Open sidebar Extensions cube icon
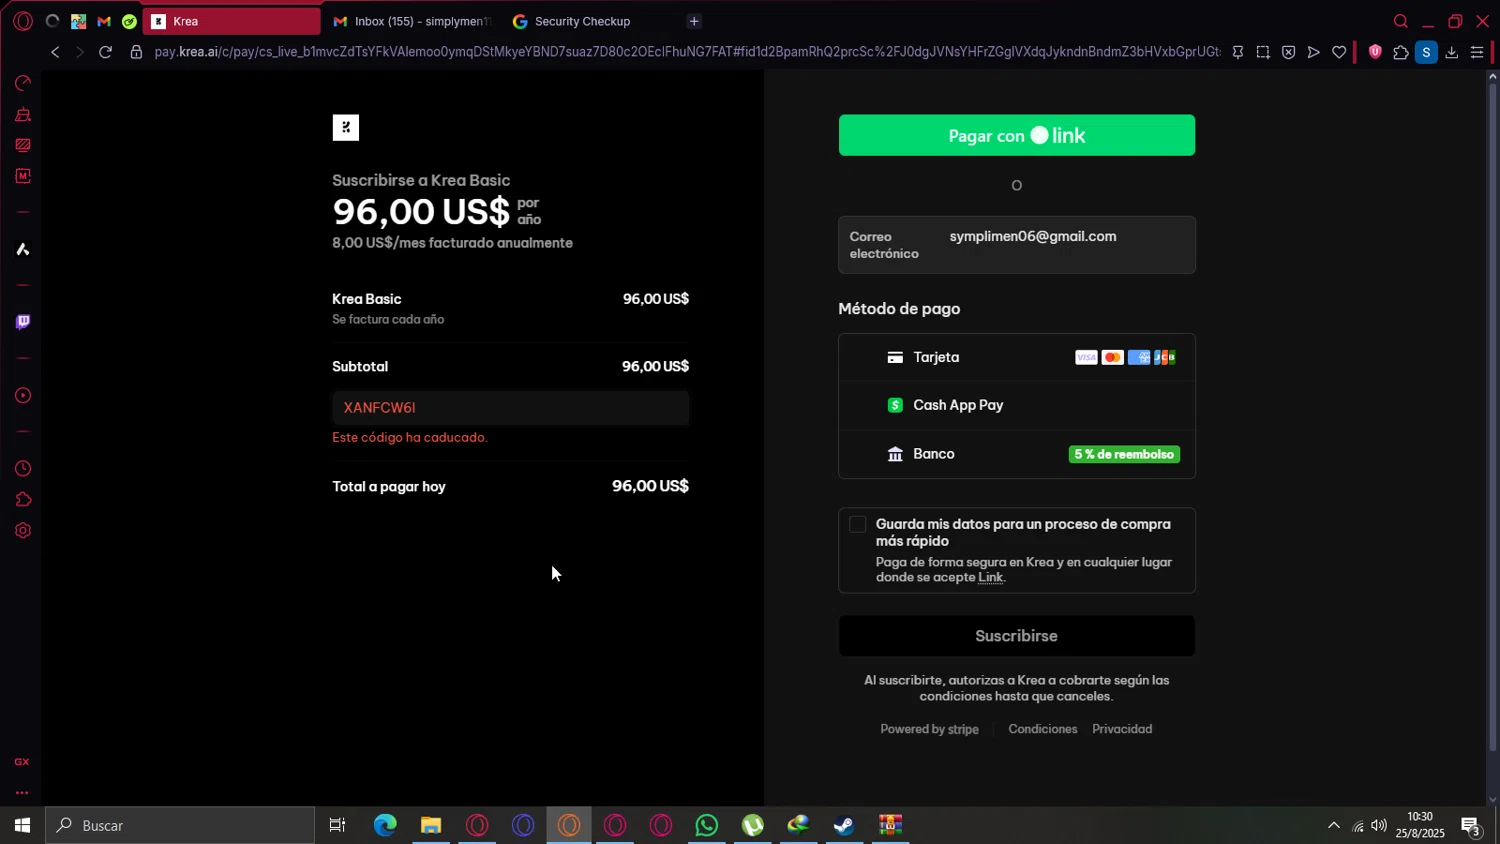This screenshot has width=1500, height=844. click(x=23, y=500)
